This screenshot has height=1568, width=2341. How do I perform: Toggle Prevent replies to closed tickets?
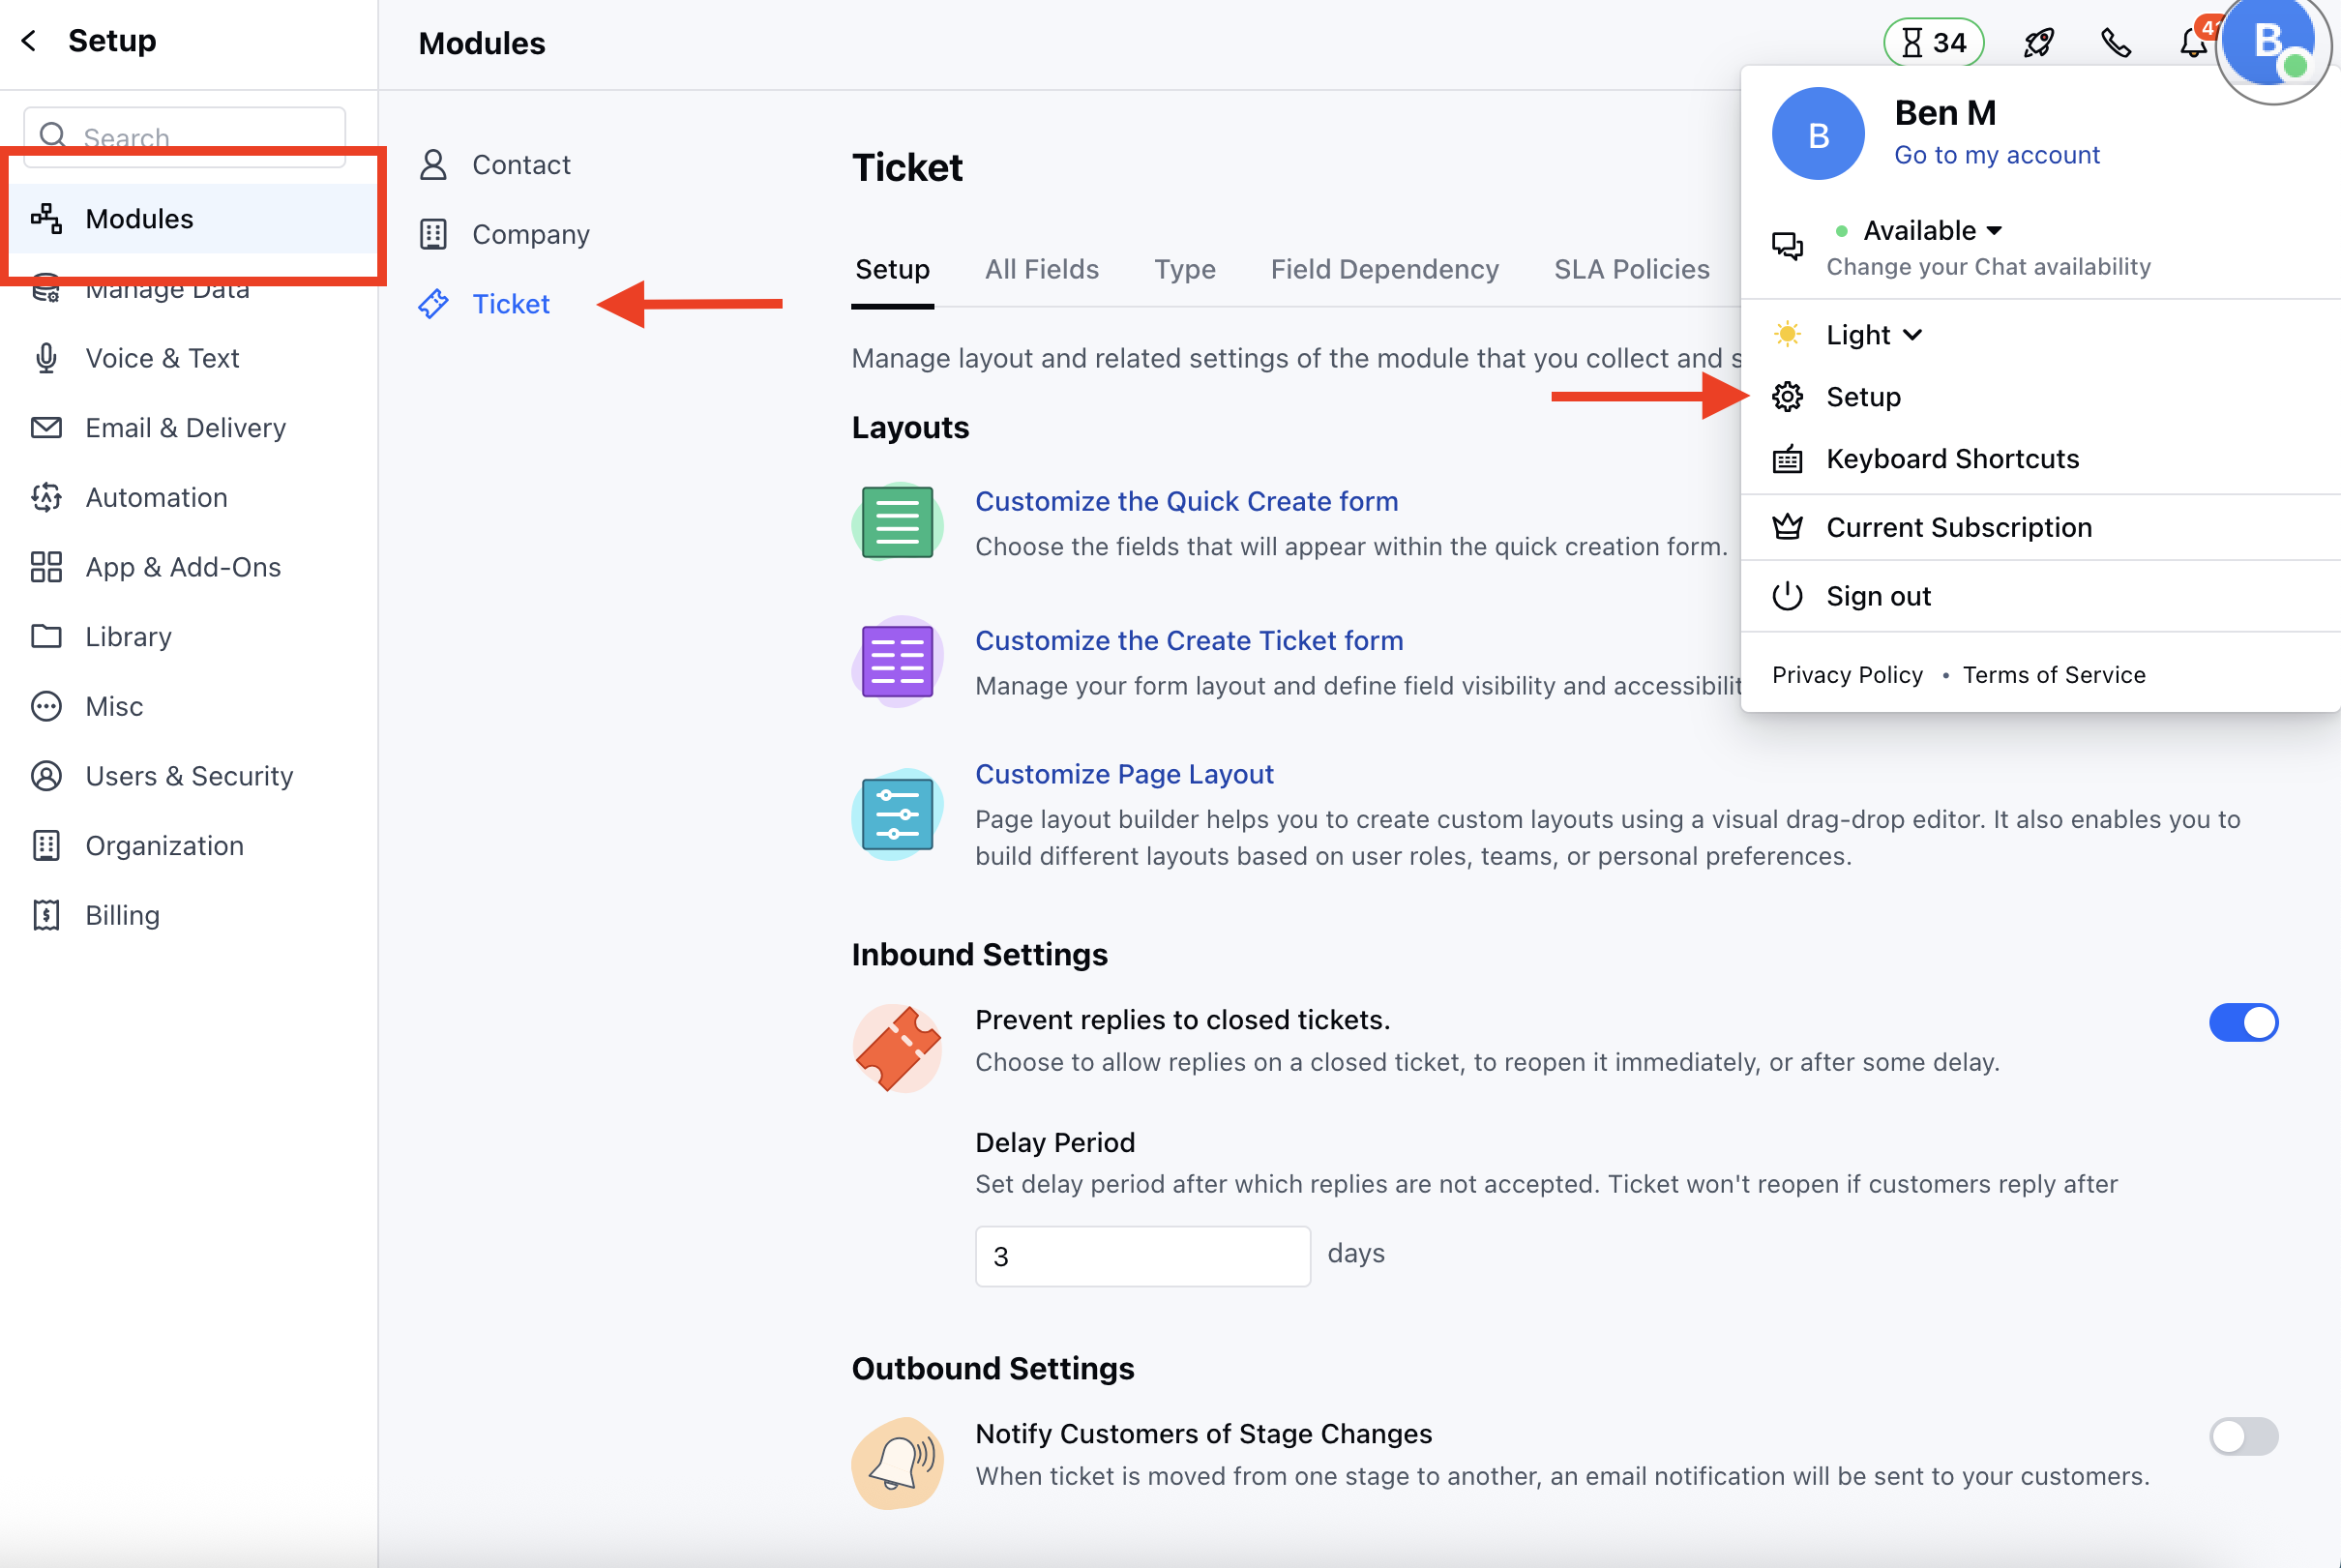2243,1022
